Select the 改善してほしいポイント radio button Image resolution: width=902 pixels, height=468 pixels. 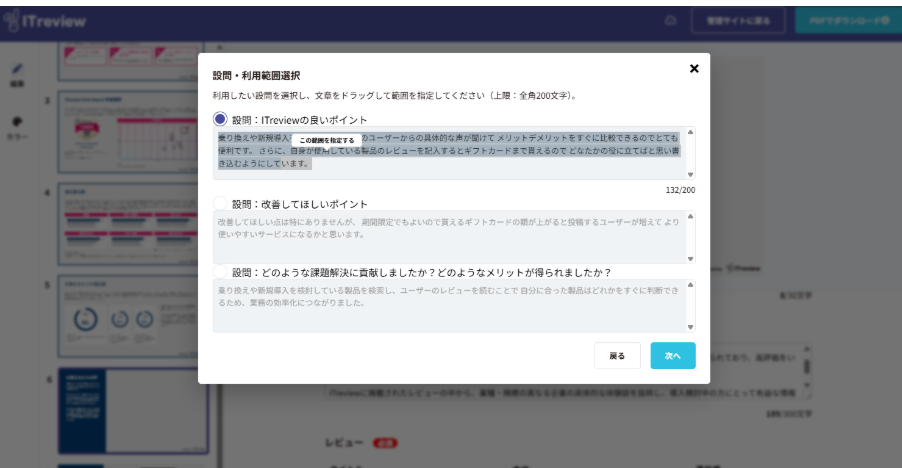[x=220, y=203]
